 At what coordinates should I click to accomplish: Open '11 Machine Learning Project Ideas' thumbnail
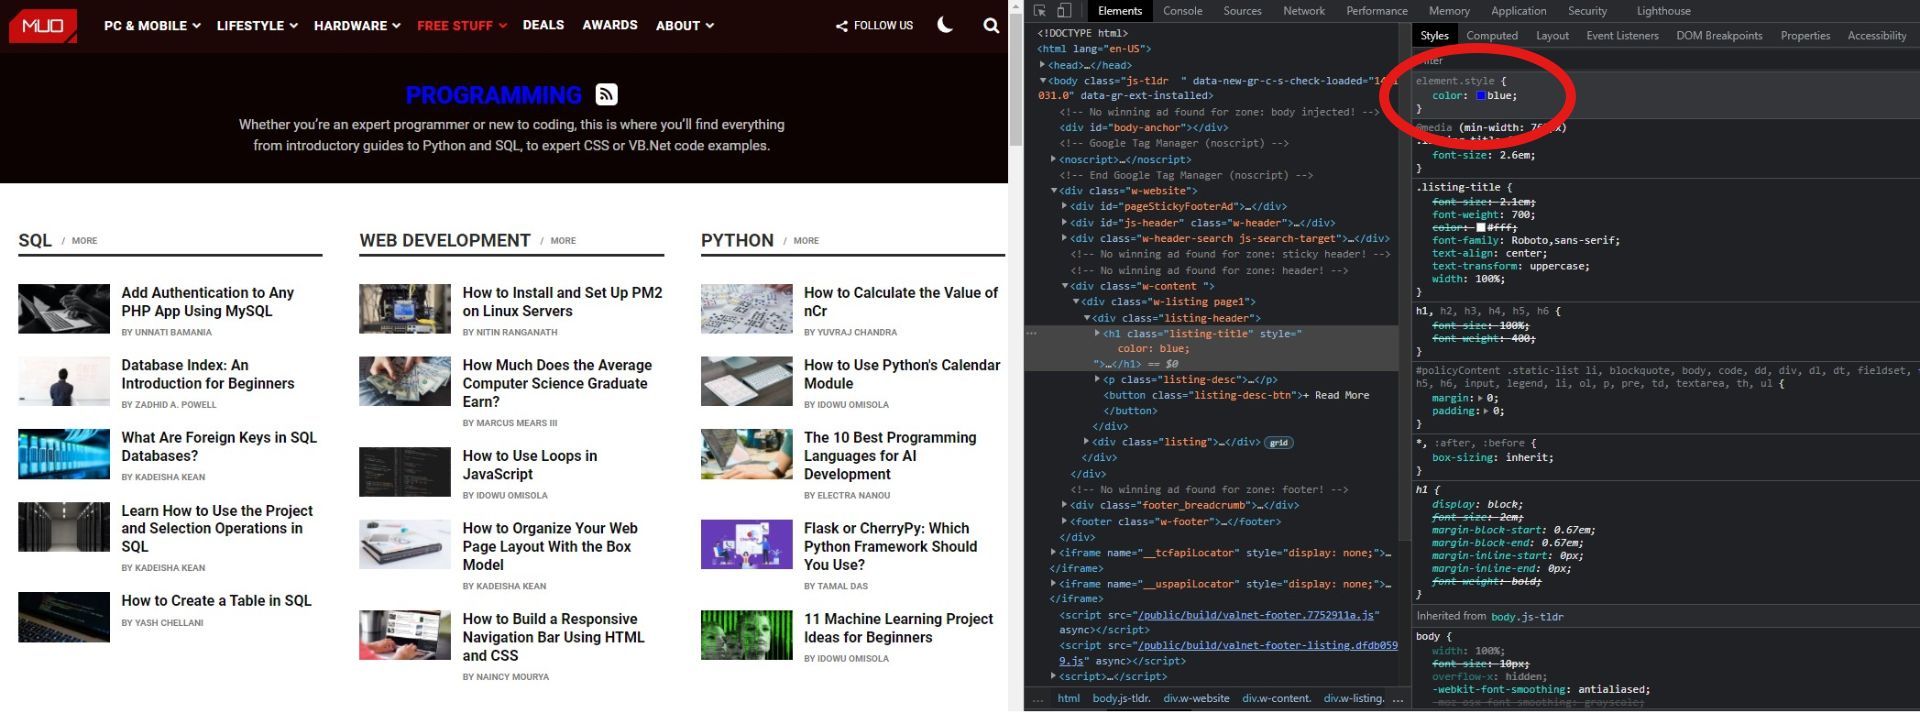747,636
